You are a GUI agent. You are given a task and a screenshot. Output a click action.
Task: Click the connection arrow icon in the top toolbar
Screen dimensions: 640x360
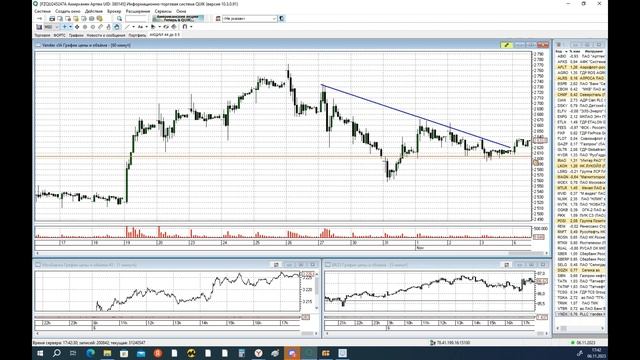[x=39, y=19]
